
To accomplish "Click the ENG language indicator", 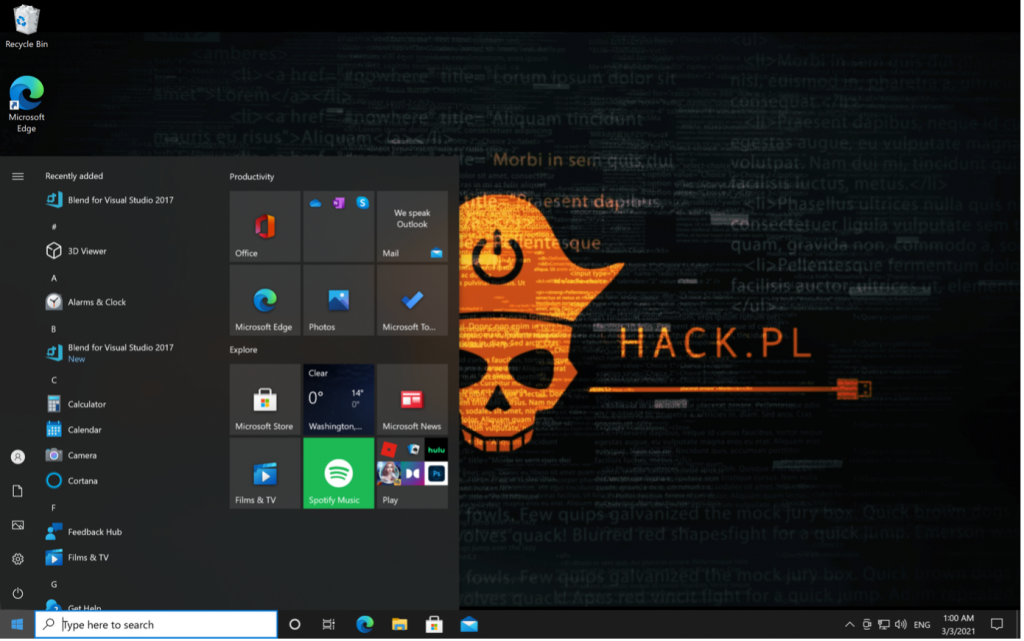I will (922, 625).
